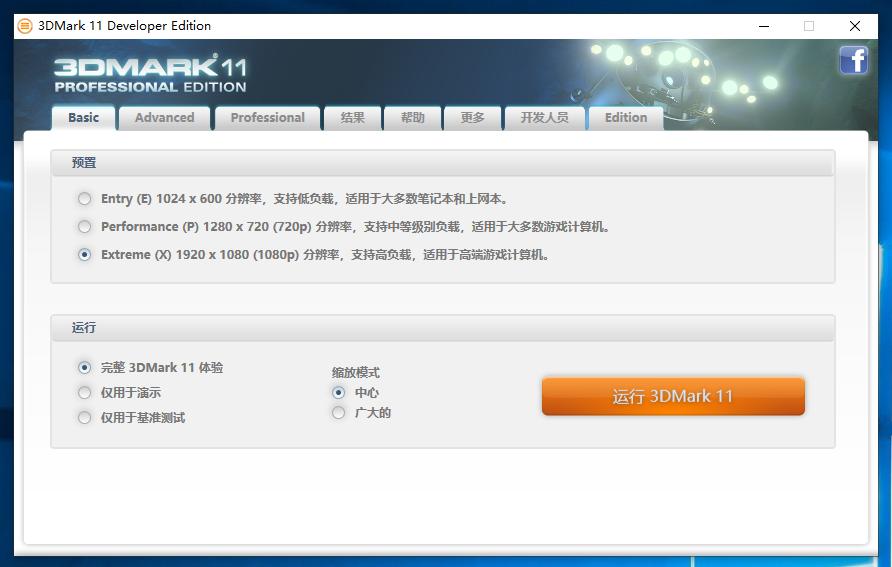Choose 仅用于演示 run option
Image resolution: width=892 pixels, height=567 pixels.
tap(84, 392)
